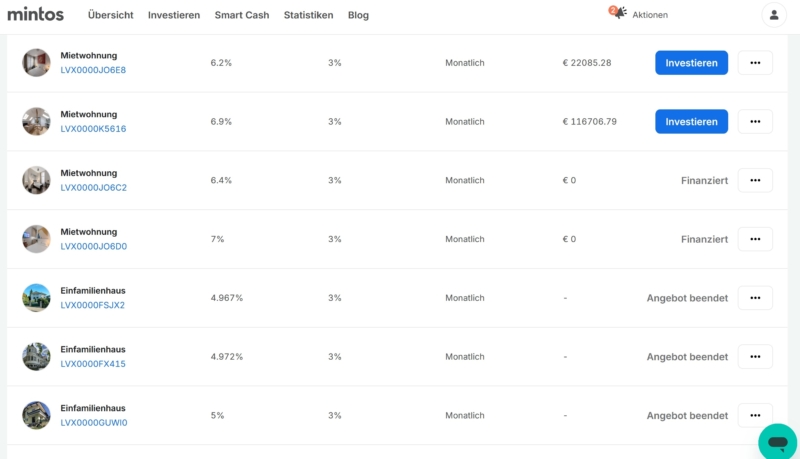The width and height of the screenshot is (800, 459).
Task: Click Investieren button for LVX0000K5616
Action: (x=691, y=121)
